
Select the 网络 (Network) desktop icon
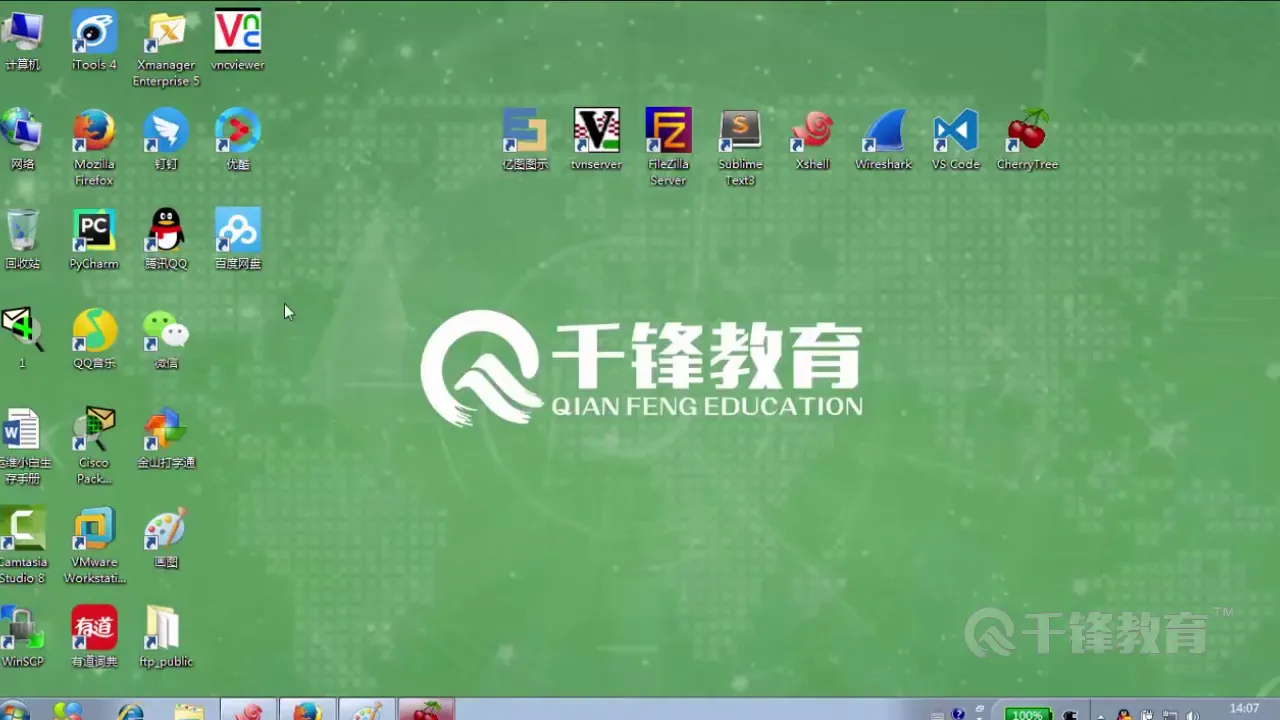tap(22, 140)
